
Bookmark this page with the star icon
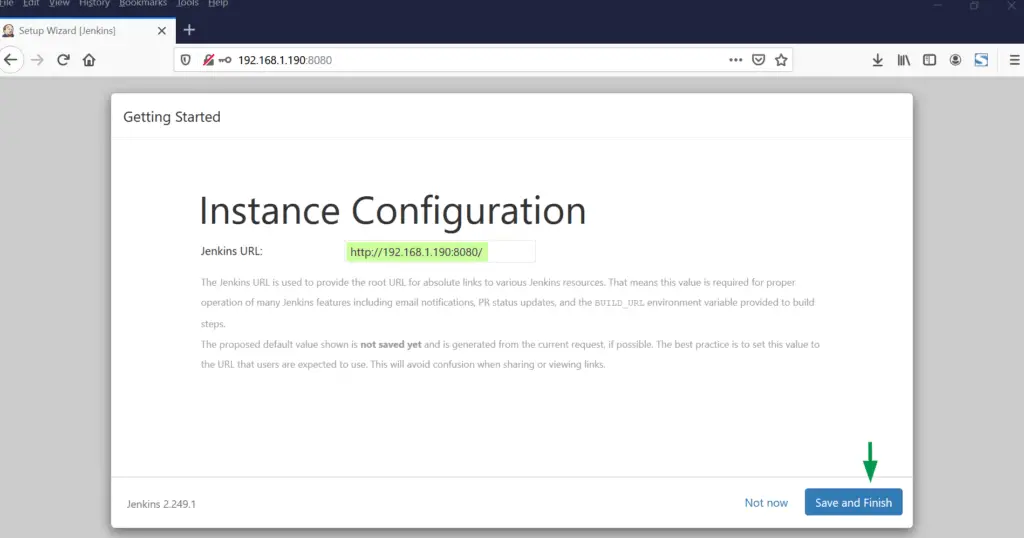pyautogui.click(x=781, y=60)
